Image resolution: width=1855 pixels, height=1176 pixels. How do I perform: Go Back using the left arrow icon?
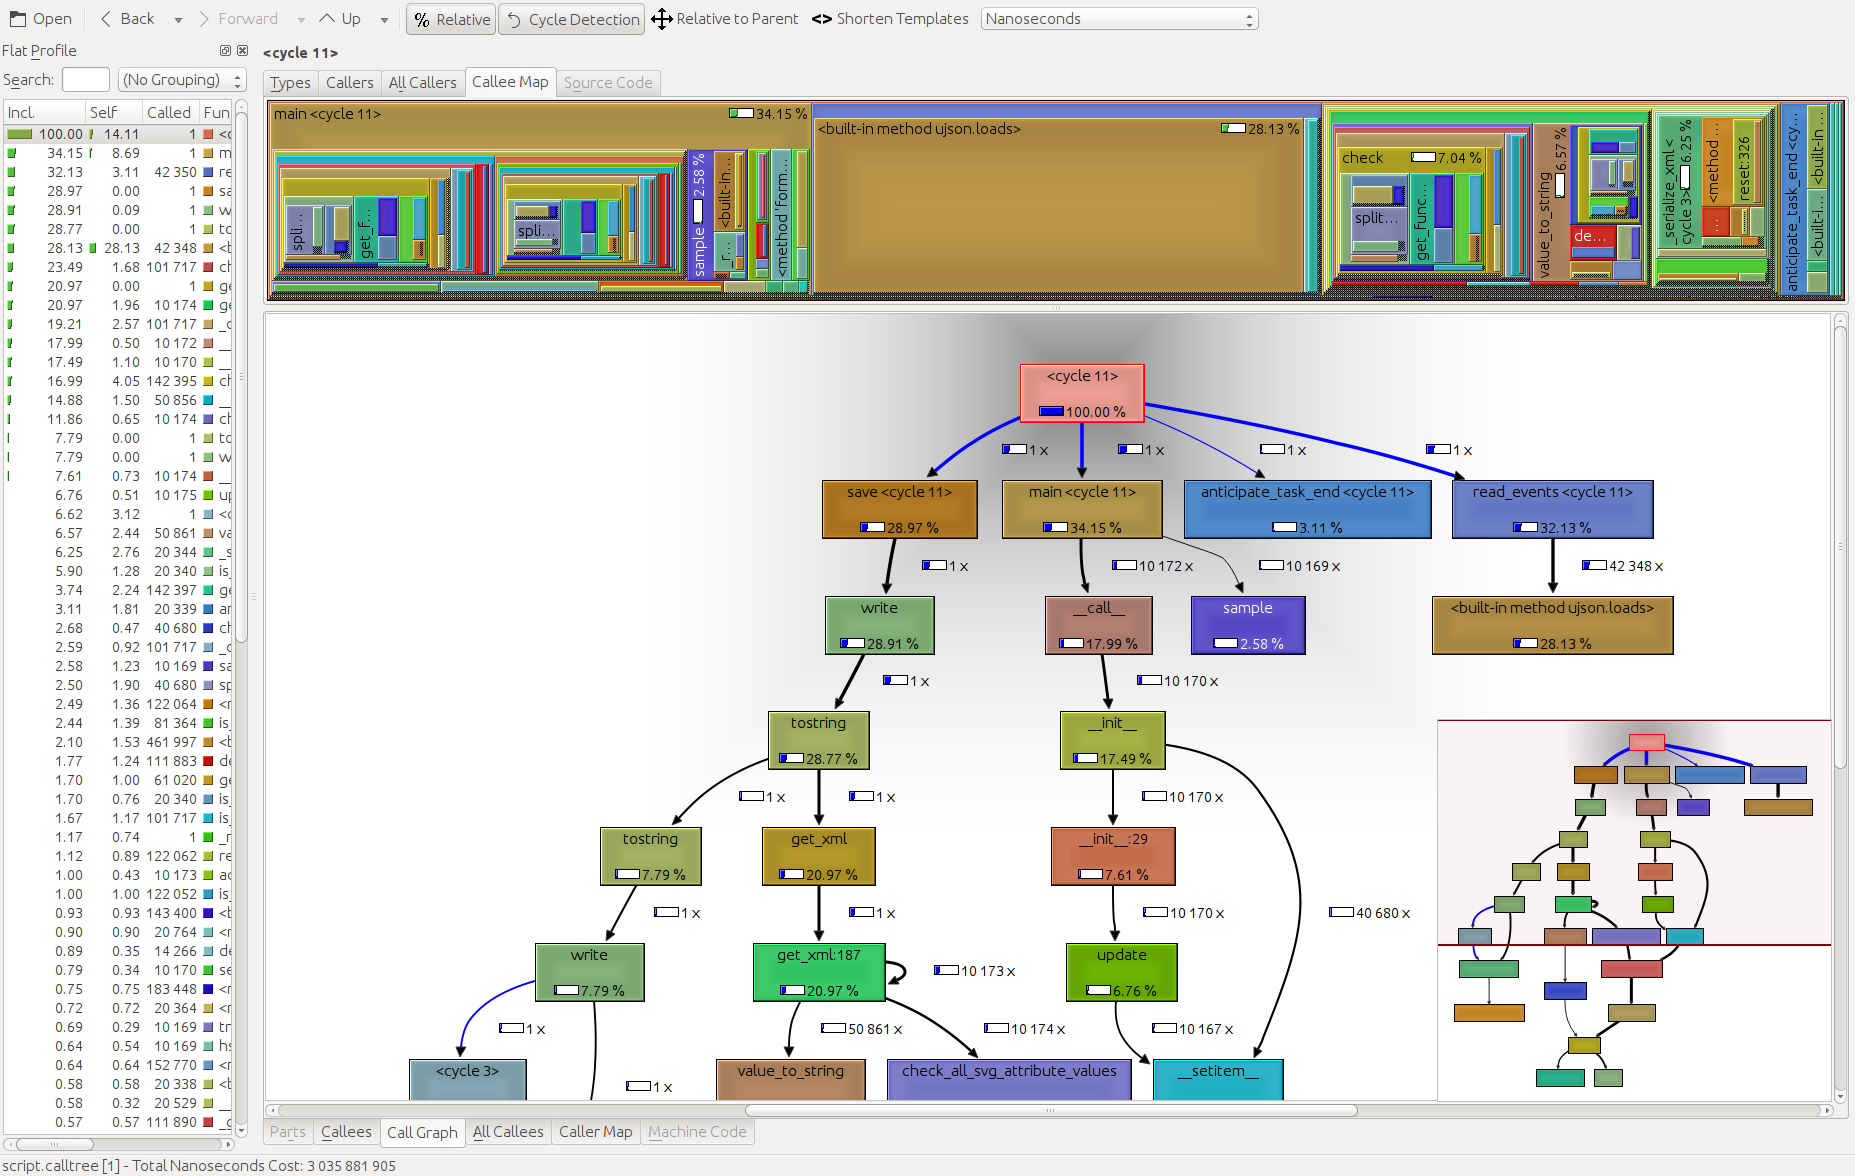(x=105, y=19)
